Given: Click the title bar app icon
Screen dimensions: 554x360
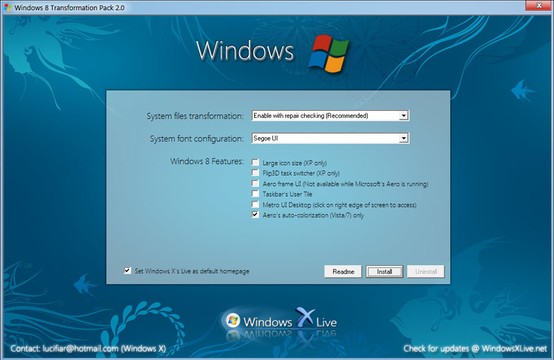Looking at the screenshot, I should [8, 7].
